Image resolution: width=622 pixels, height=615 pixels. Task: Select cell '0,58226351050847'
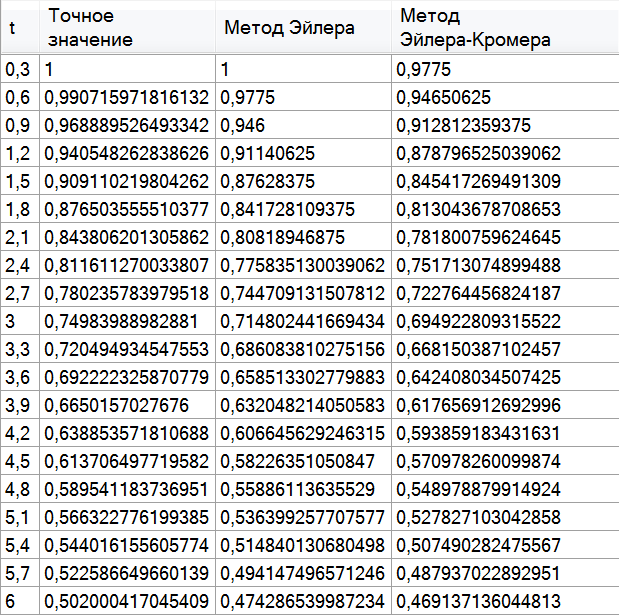pos(303,461)
